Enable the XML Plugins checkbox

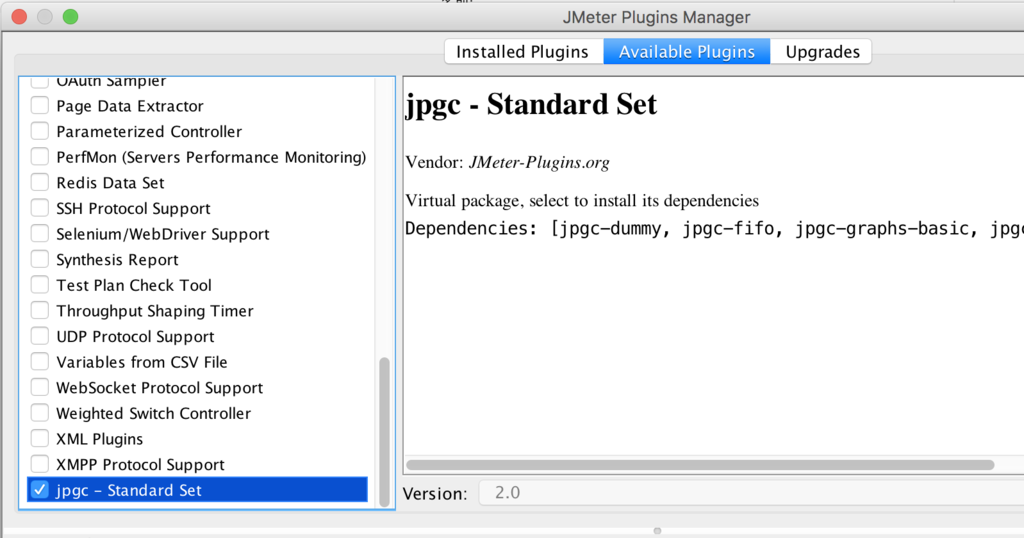40,438
